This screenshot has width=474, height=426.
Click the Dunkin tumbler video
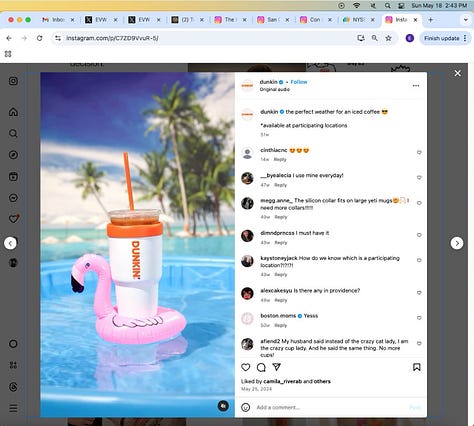point(137,244)
